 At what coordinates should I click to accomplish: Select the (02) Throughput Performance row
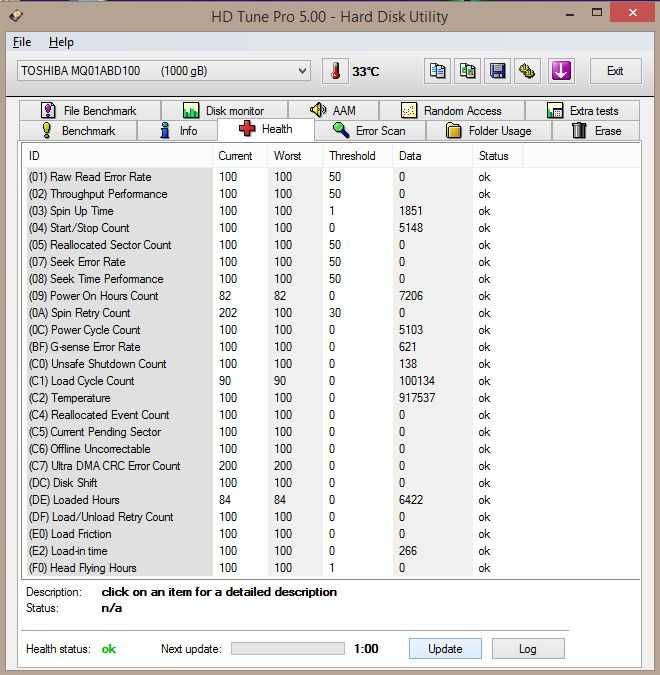tap(331, 194)
